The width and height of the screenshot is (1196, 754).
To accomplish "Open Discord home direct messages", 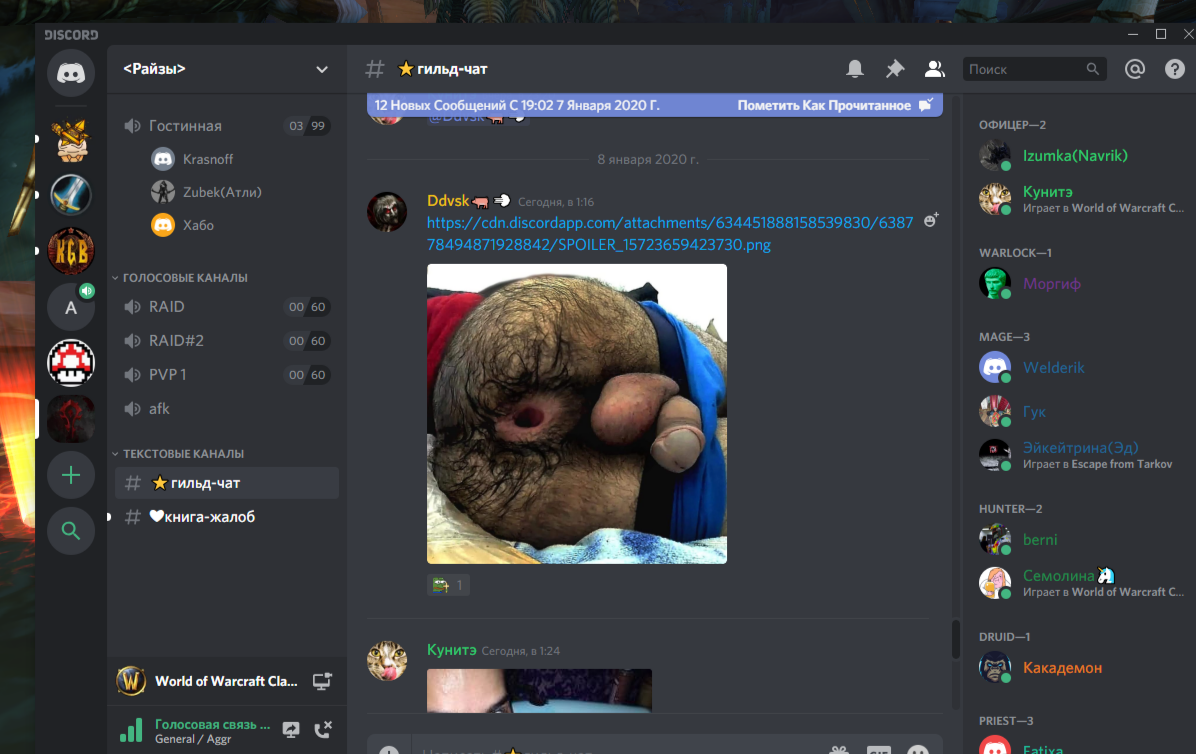I will 70,73.
